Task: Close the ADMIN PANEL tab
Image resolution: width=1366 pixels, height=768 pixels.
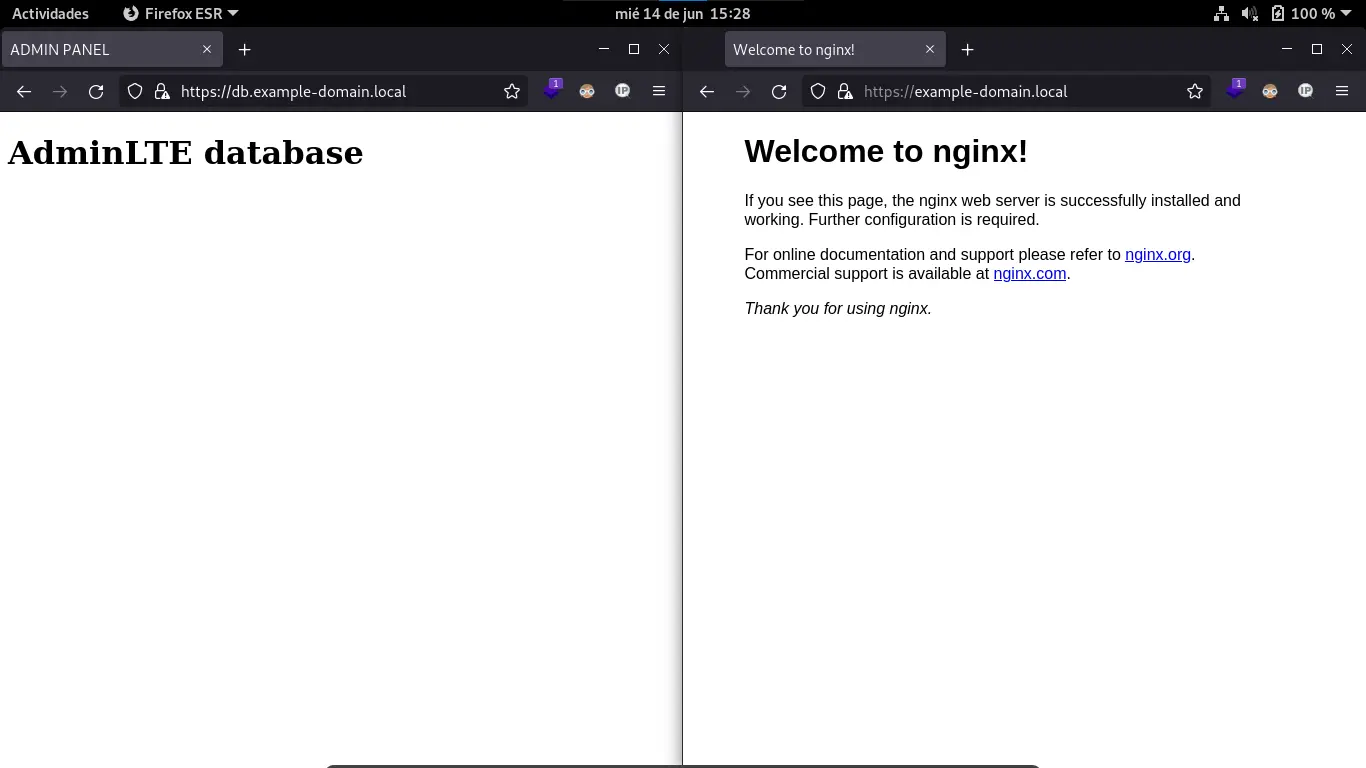Action: [207, 49]
